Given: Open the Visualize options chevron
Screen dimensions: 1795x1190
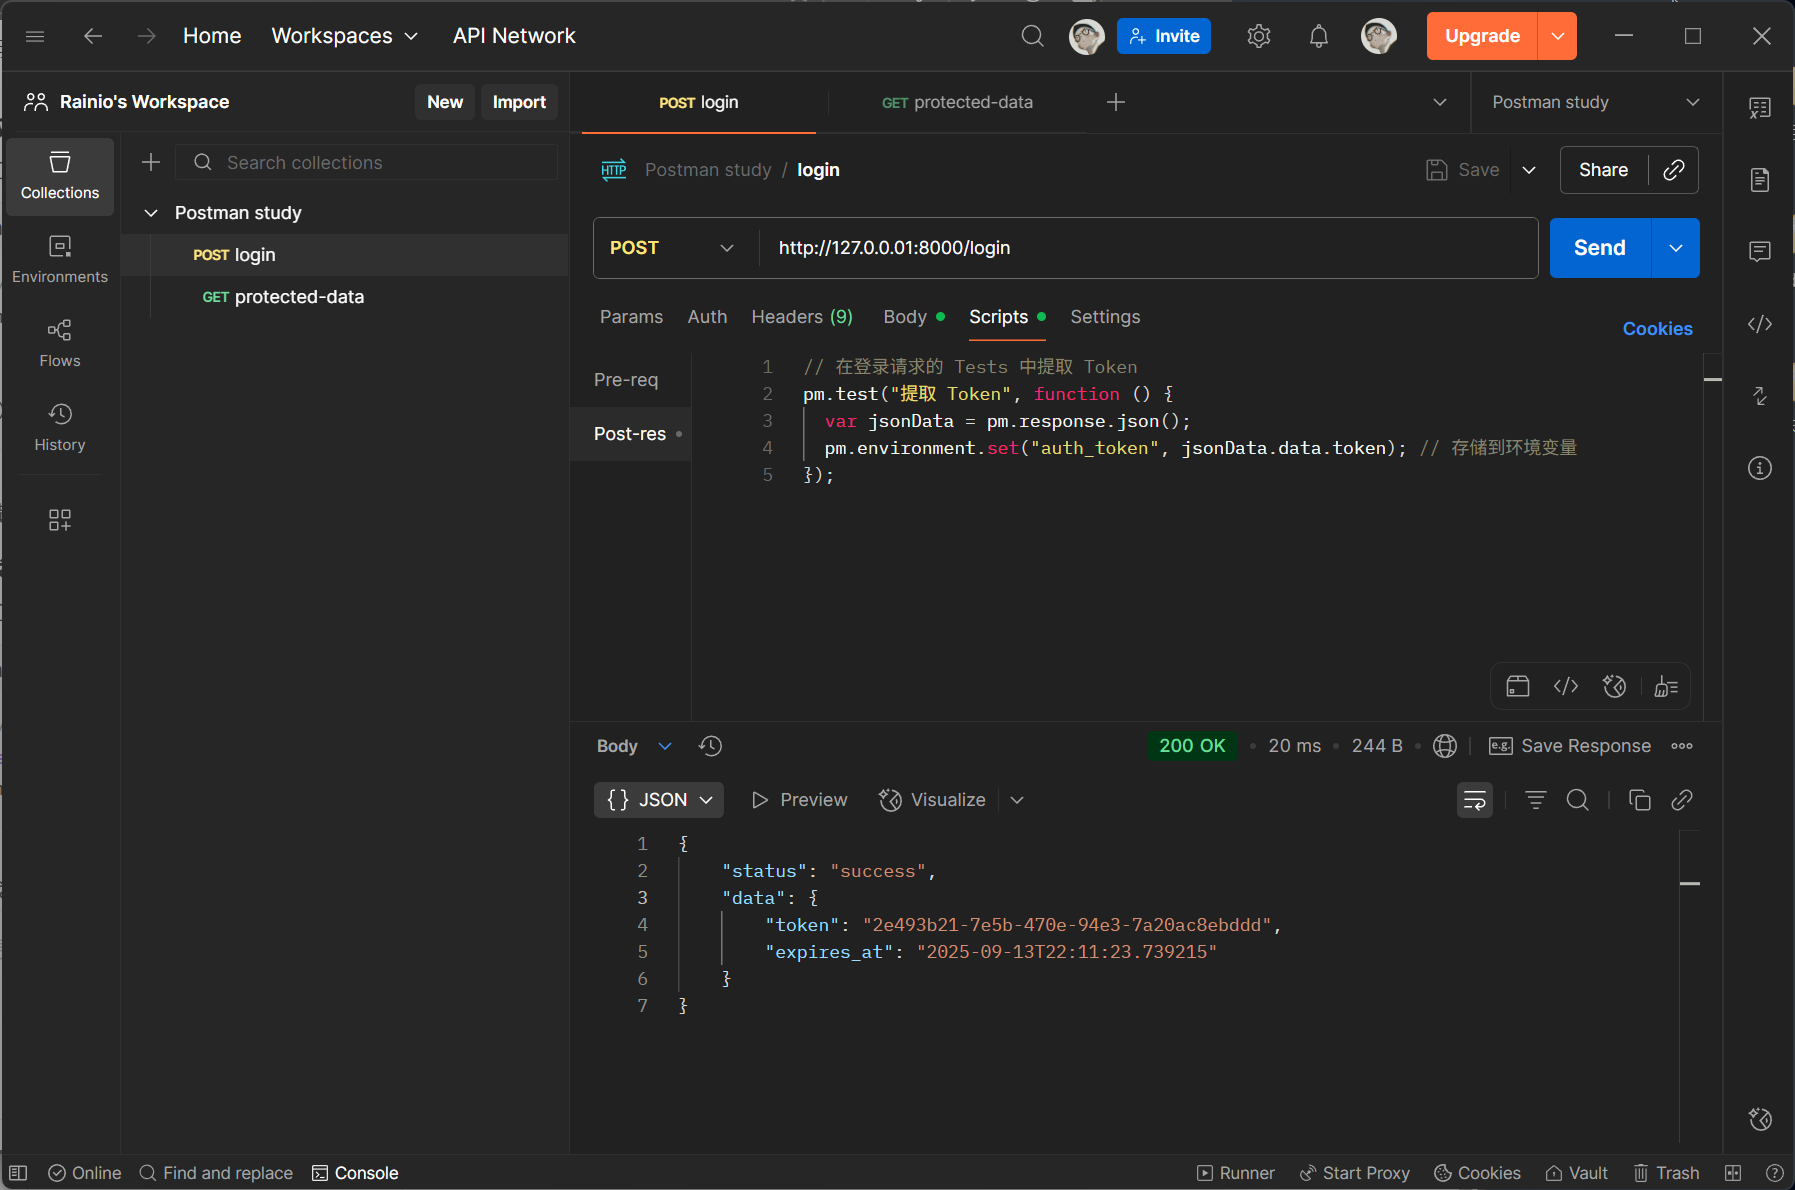Looking at the screenshot, I should pos(1017,800).
